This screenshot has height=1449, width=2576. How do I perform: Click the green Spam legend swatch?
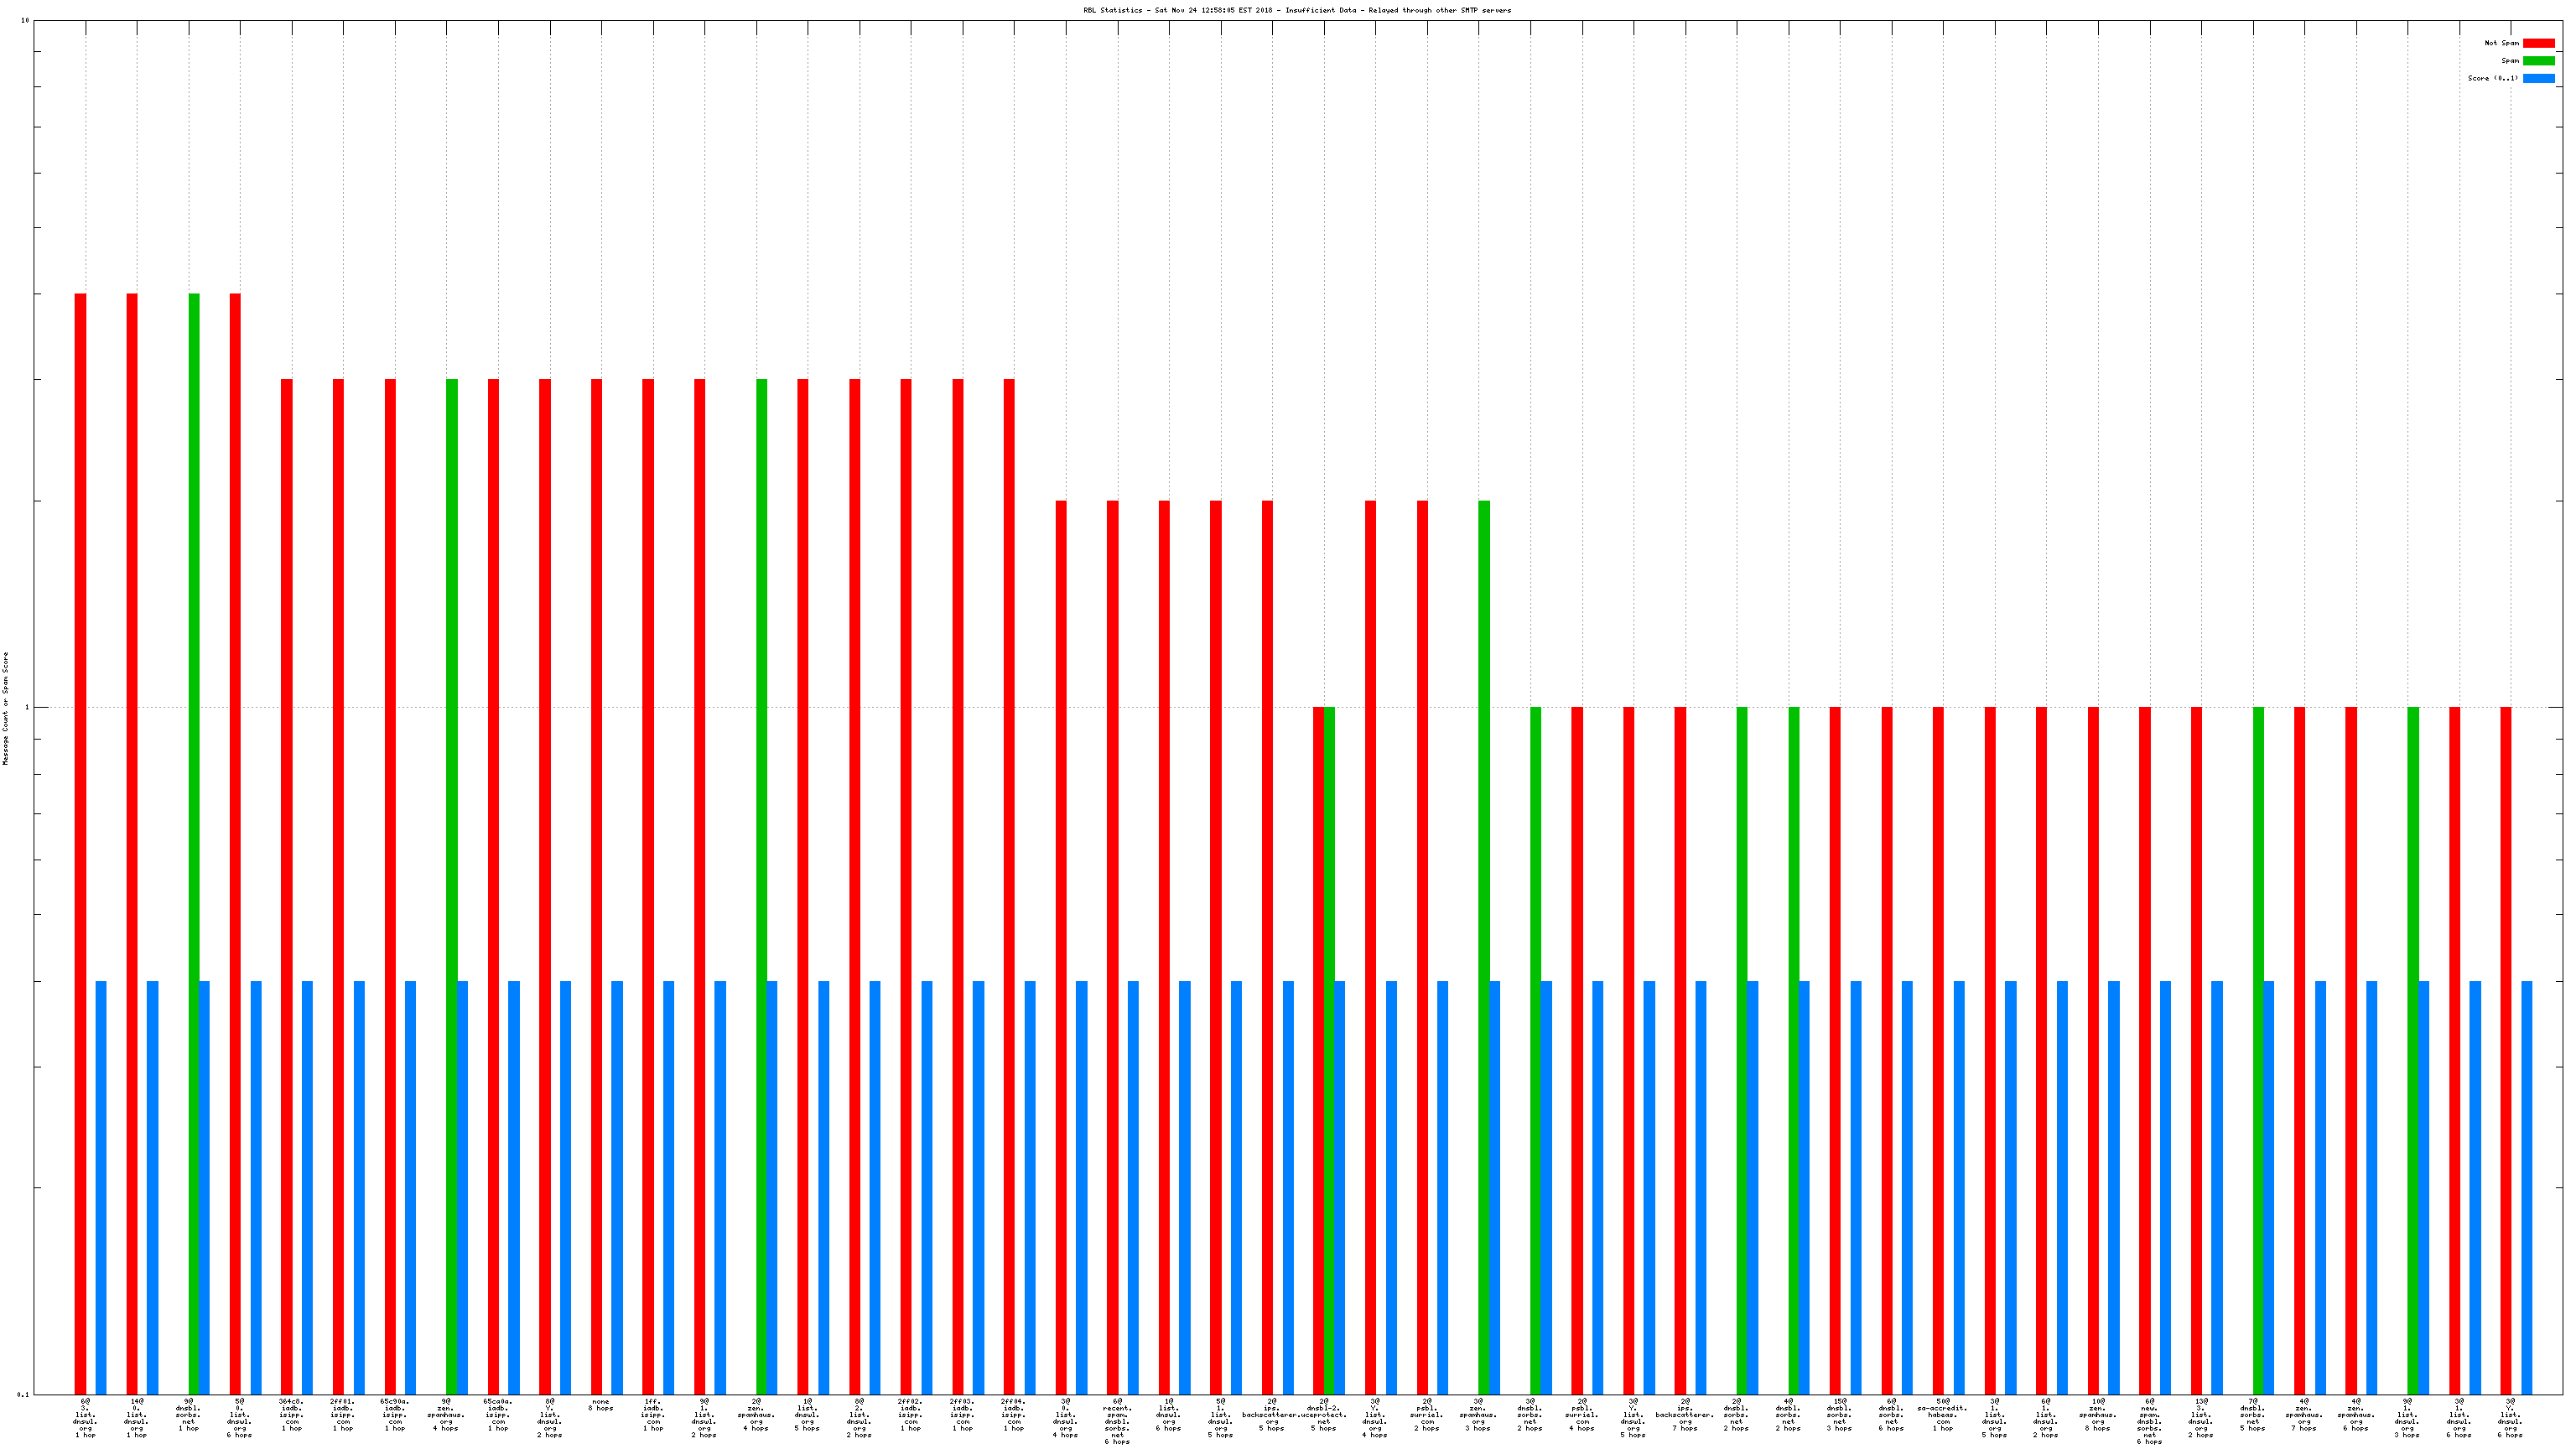coord(2538,61)
